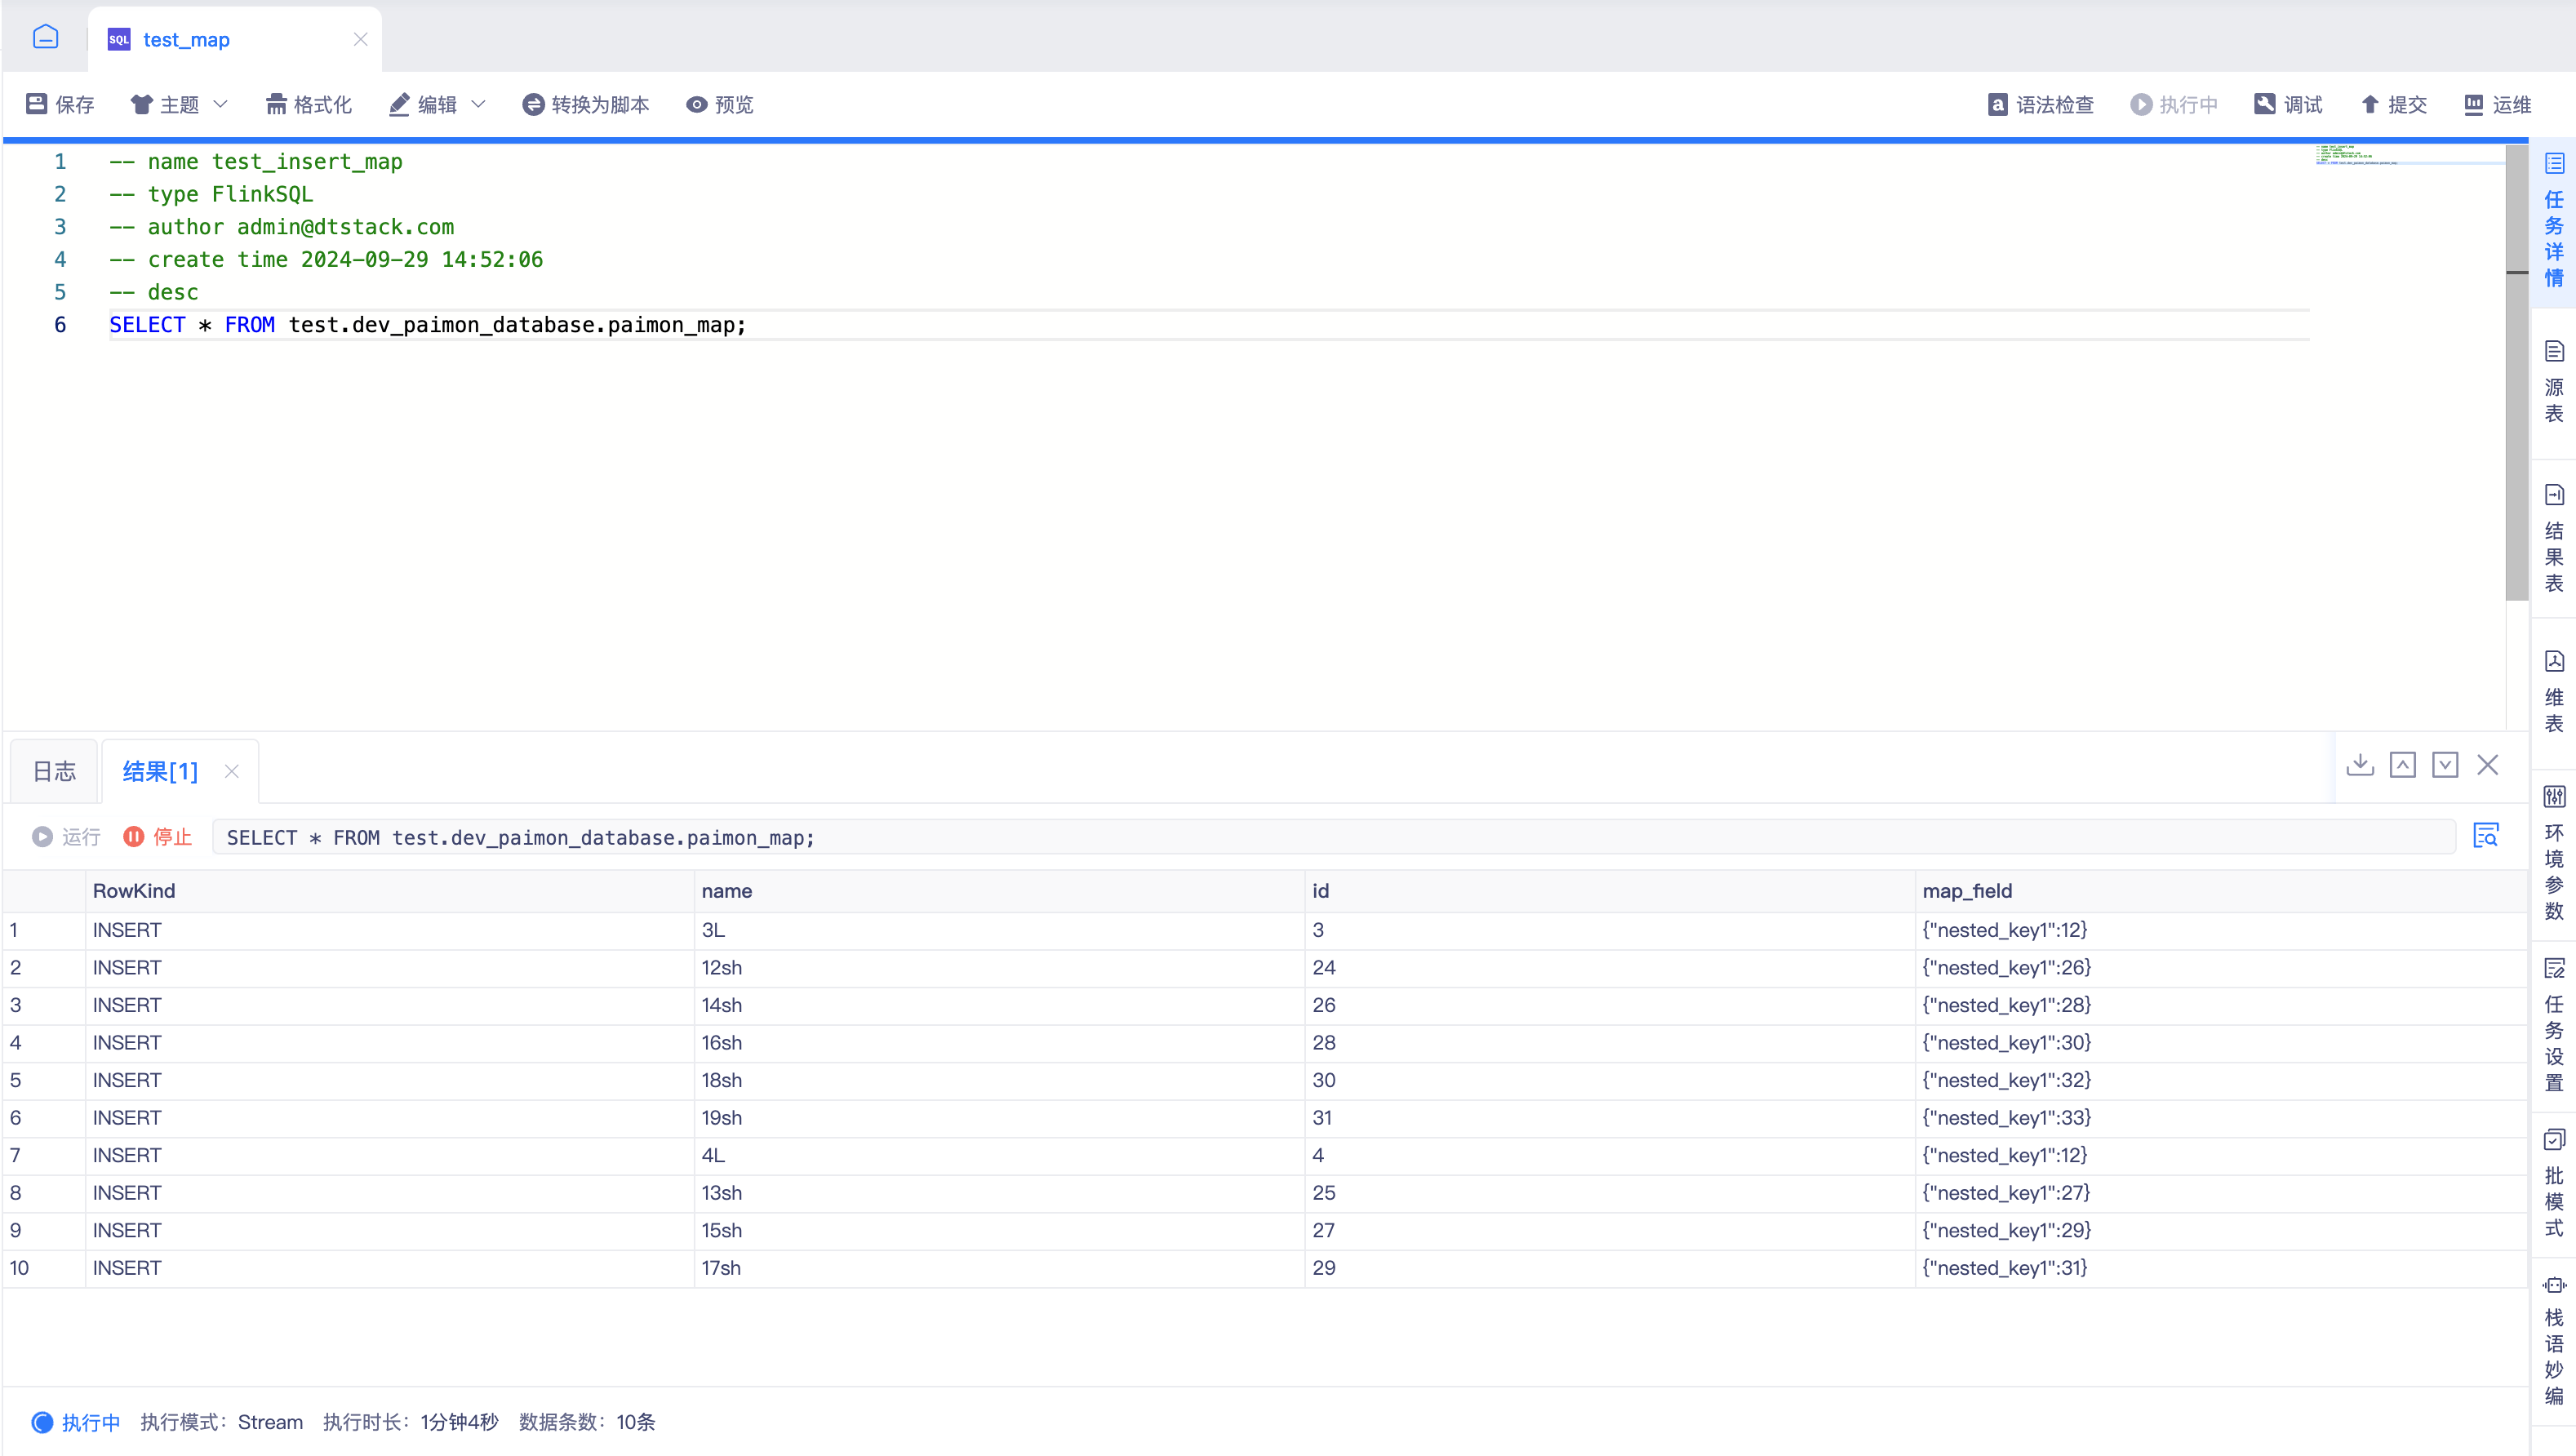Expand results panel with up arrow icon

tap(2403, 765)
